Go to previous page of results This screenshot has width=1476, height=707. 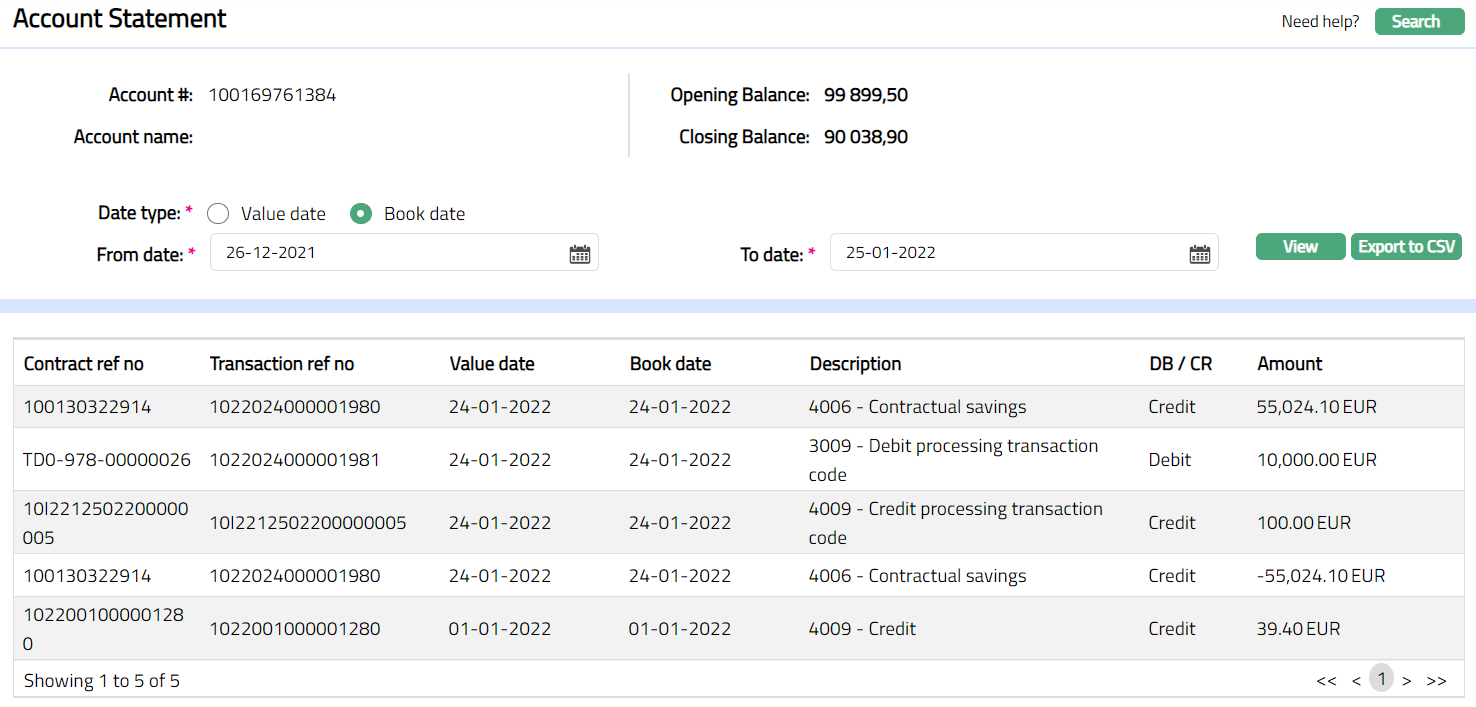pos(1356,681)
